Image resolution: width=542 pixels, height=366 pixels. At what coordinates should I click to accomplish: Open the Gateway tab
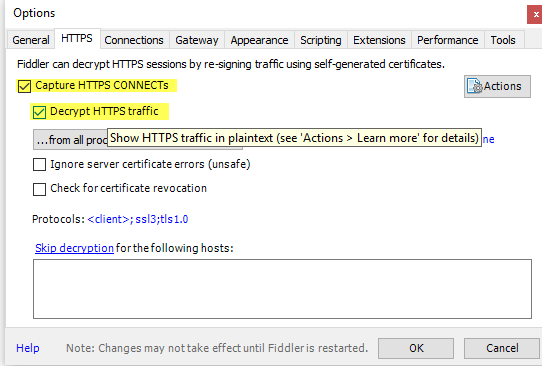[197, 40]
